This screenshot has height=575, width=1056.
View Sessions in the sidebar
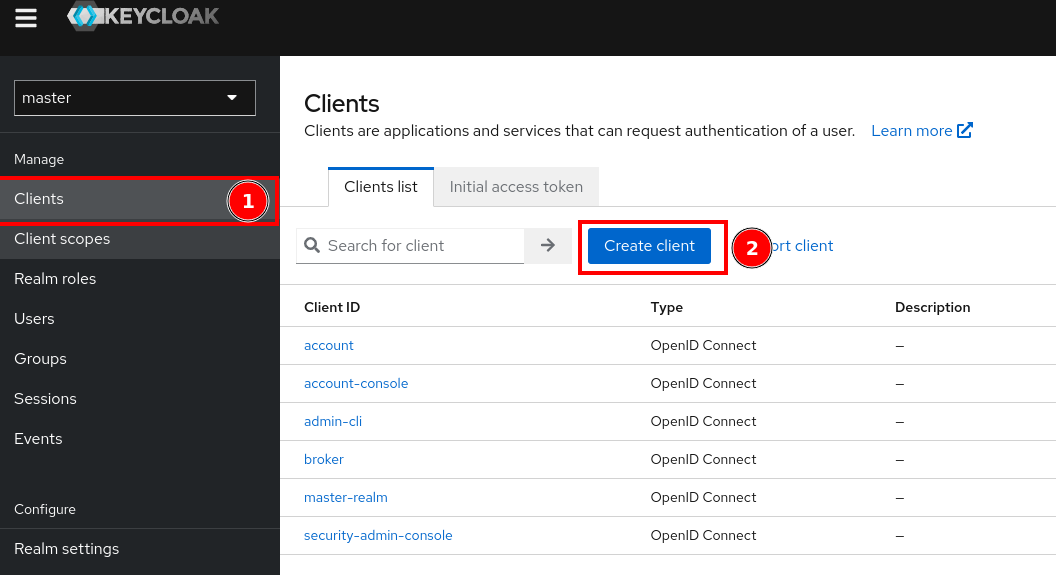click(45, 399)
